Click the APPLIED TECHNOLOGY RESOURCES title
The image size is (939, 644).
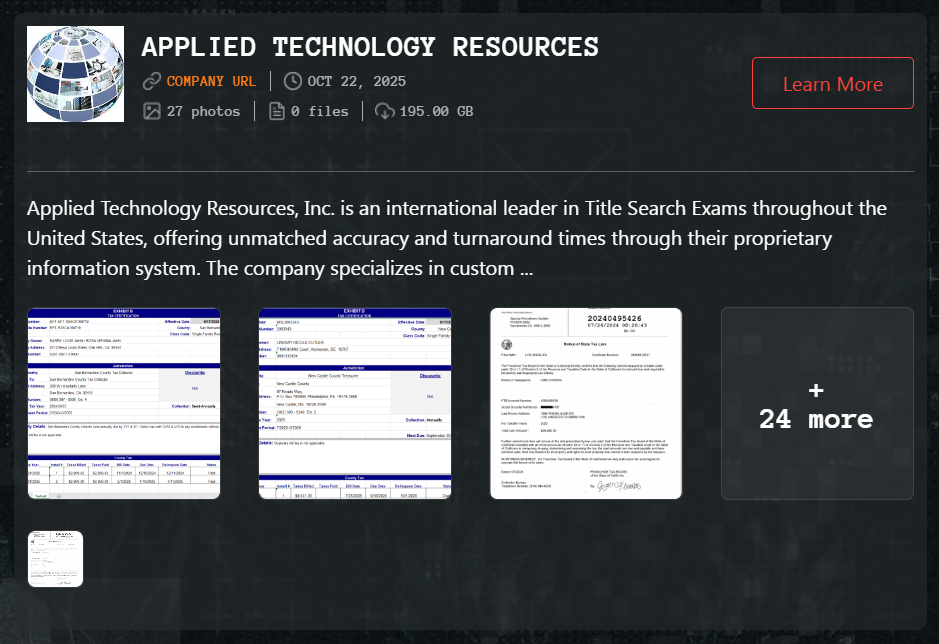pyautogui.click(x=370, y=46)
